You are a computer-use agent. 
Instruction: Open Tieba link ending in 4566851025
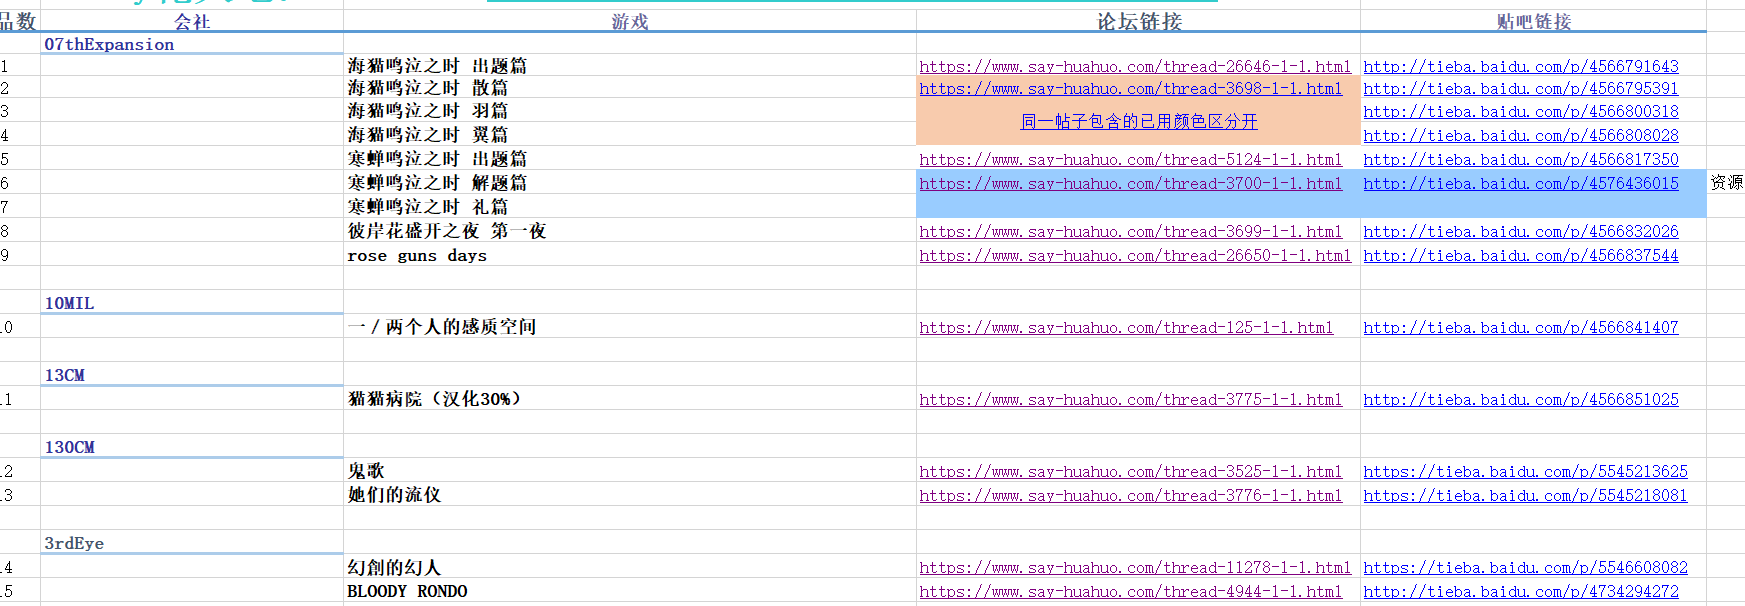1521,400
